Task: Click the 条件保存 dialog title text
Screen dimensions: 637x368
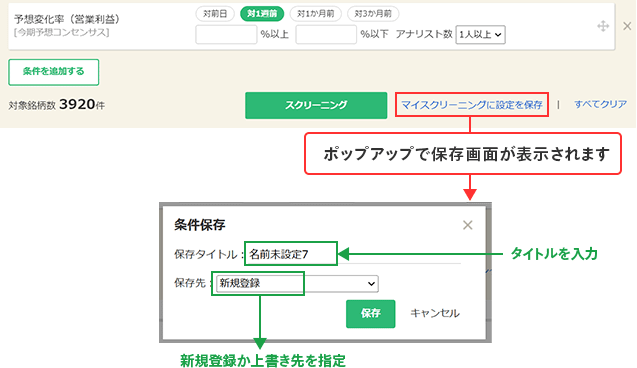Action: coord(199,225)
